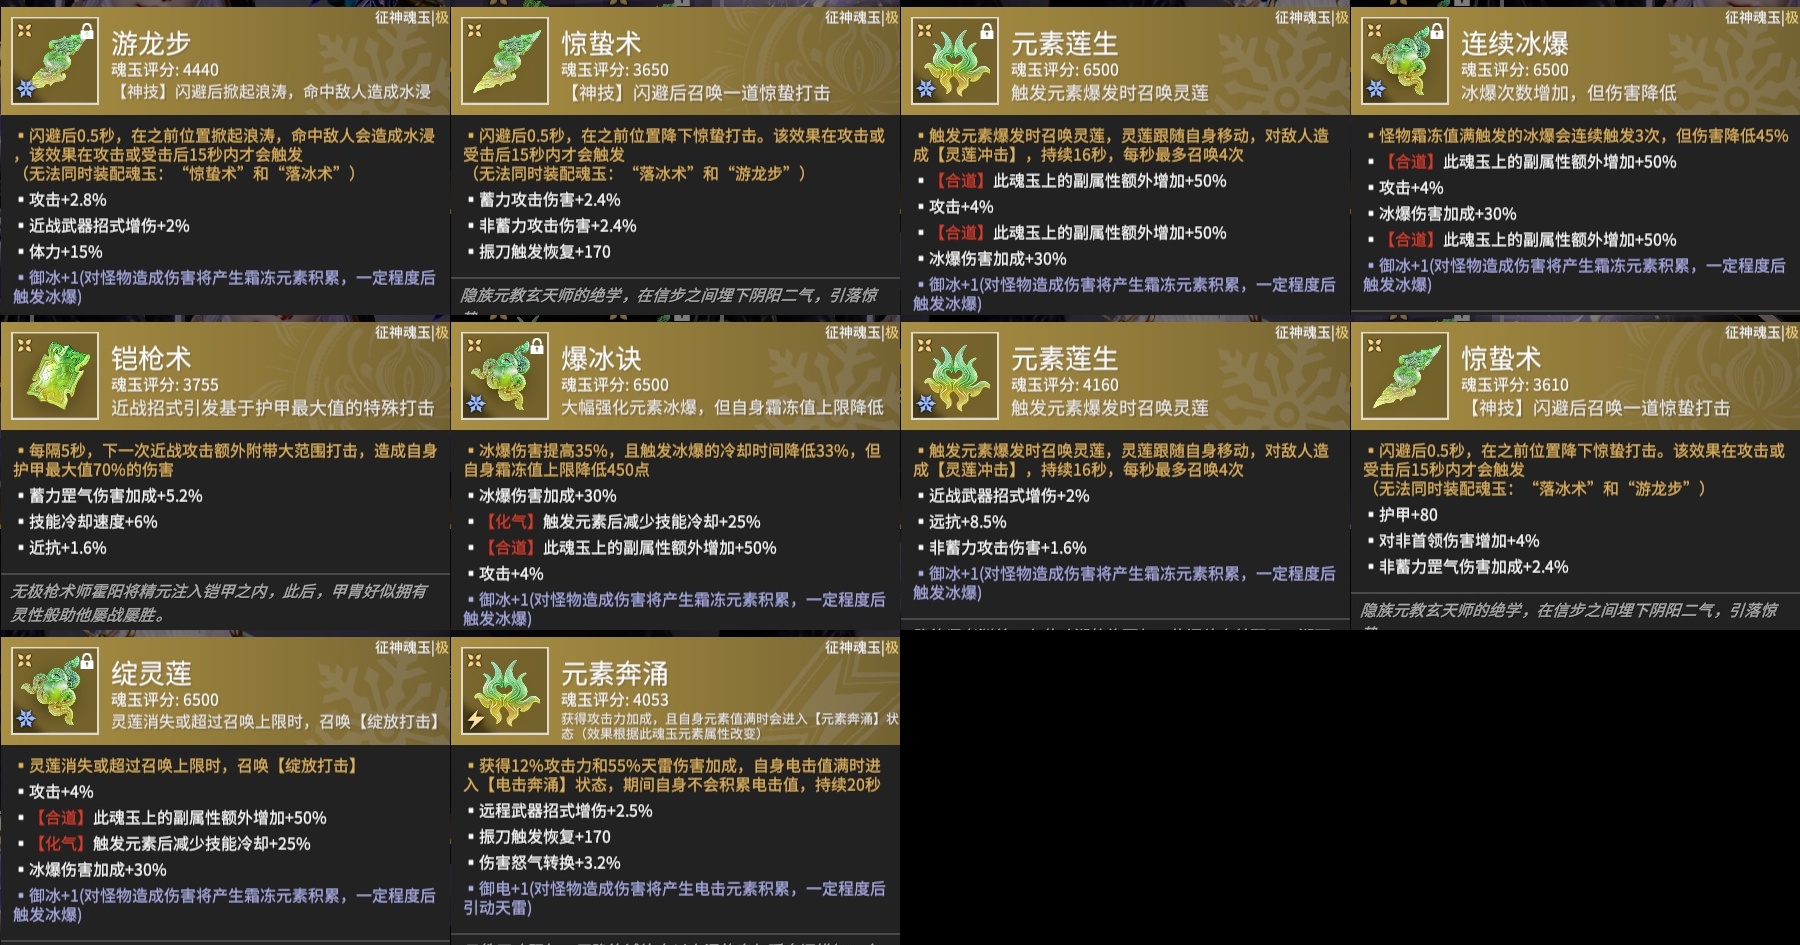Click the 游龙步 soul jade icon

coord(55,61)
